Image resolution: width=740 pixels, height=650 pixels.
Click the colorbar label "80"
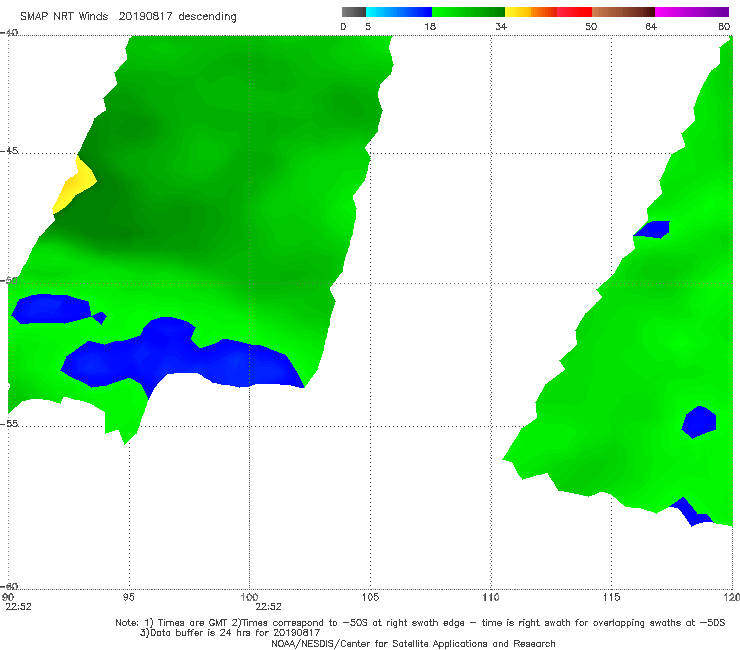(x=724, y=26)
